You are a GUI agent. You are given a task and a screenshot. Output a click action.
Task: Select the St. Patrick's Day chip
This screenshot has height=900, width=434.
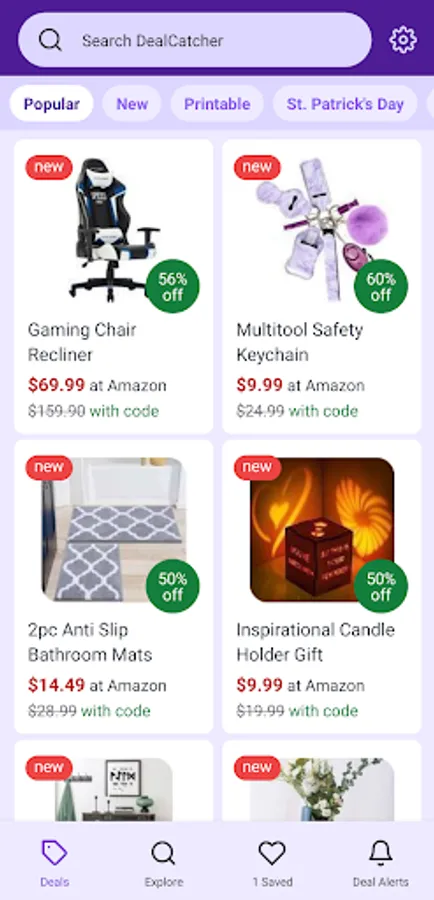point(345,104)
